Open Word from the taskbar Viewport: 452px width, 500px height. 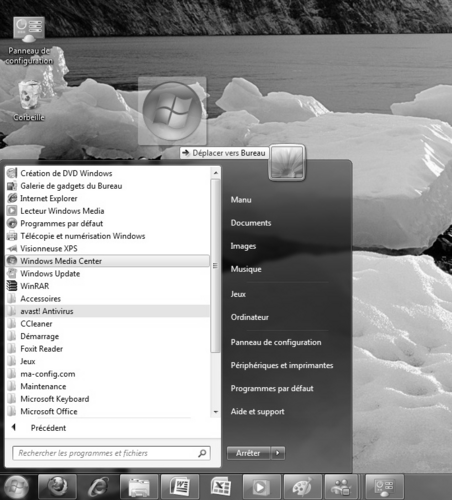(180, 487)
